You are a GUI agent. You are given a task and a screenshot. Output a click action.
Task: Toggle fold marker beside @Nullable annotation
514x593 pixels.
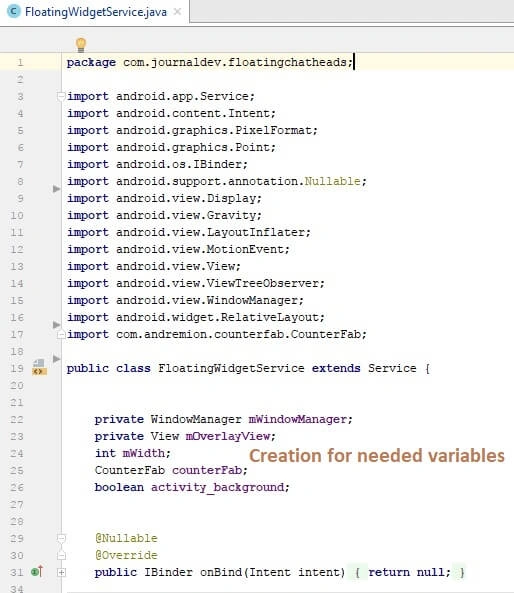(61, 538)
